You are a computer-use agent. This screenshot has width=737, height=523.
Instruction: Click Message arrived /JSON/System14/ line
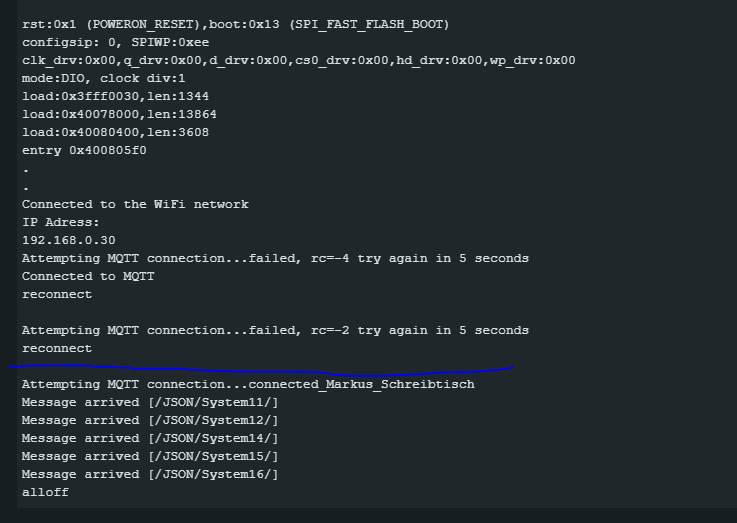coord(150,438)
